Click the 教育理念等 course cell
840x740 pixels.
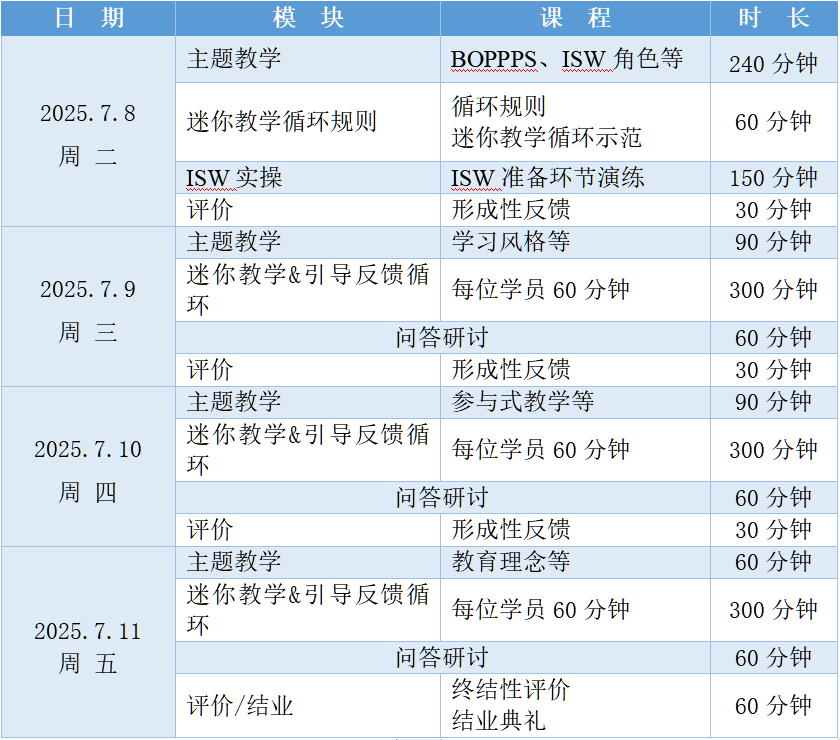tap(575, 563)
